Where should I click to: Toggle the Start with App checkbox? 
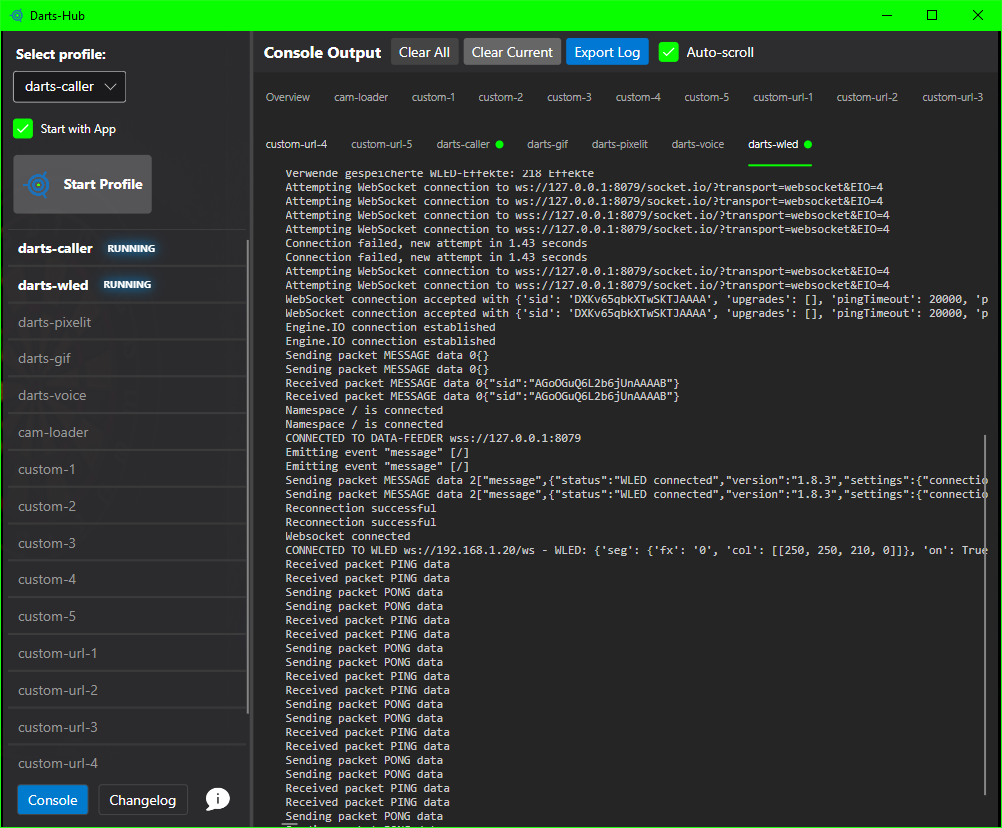click(x=23, y=129)
